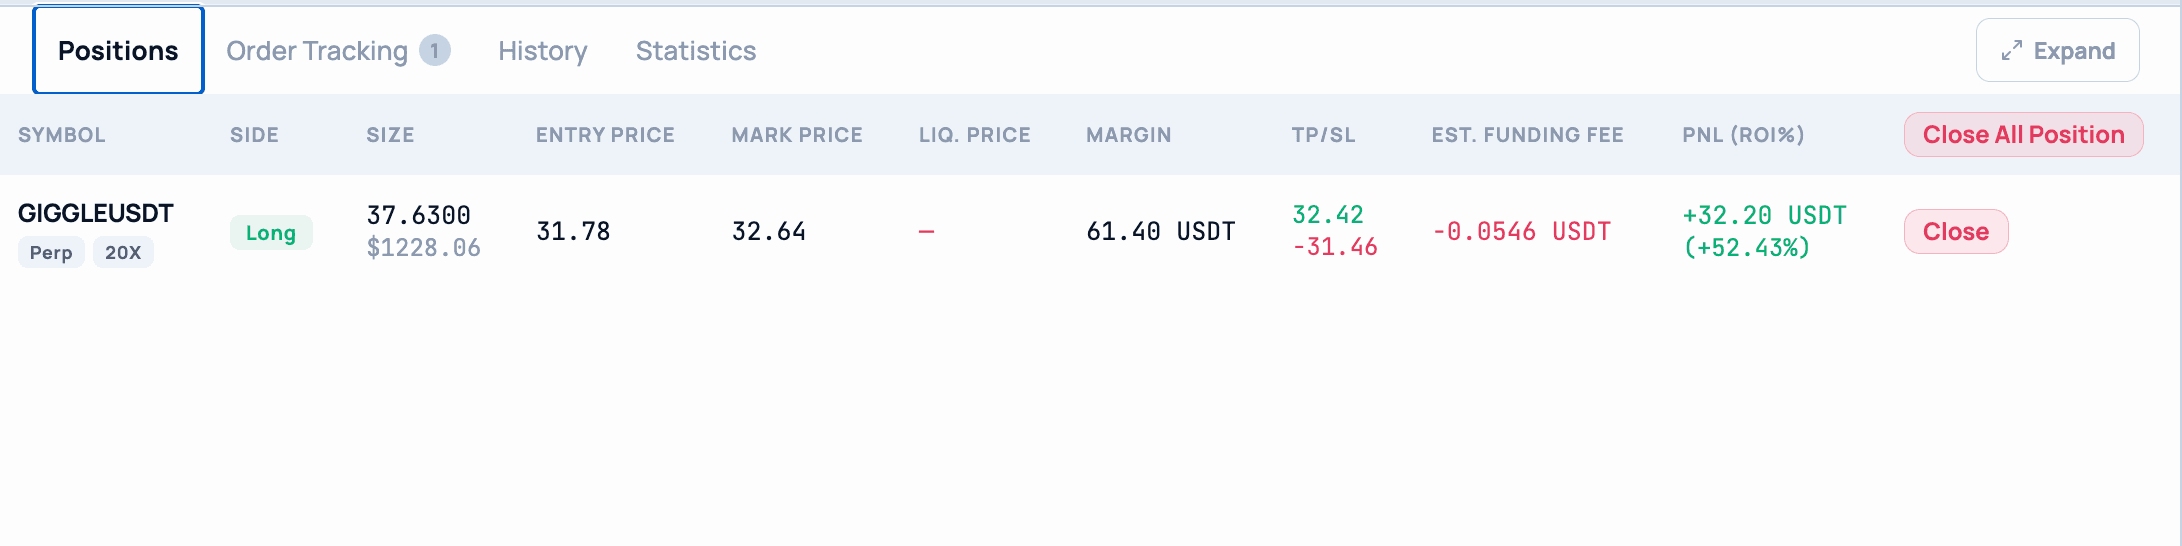View the Statistics tab
The height and width of the screenshot is (546, 2182).
pos(696,51)
